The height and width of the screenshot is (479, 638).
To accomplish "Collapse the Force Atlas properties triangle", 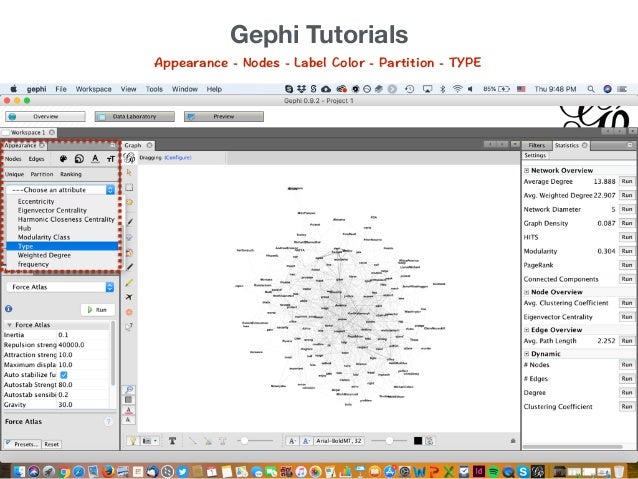I will point(9,325).
